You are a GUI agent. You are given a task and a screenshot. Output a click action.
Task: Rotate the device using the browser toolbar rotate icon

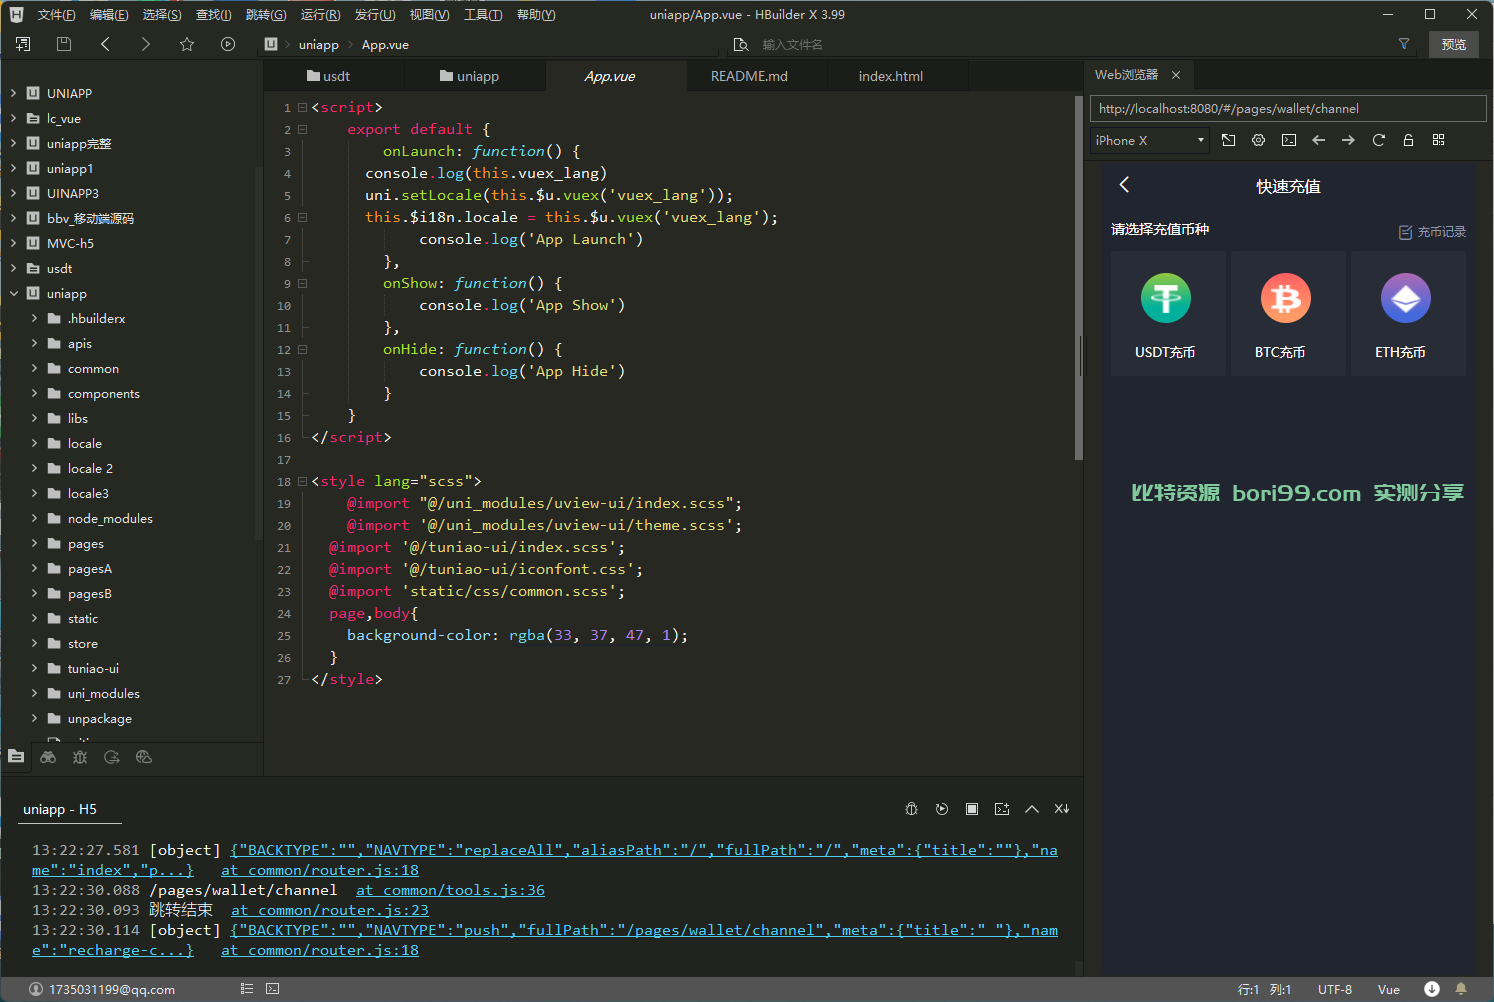pos(1229,140)
